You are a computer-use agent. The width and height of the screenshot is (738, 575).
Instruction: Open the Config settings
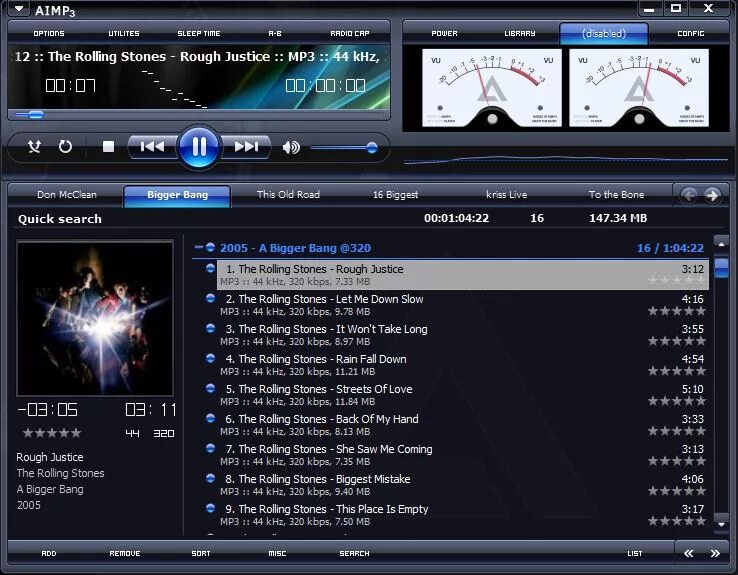pos(690,33)
